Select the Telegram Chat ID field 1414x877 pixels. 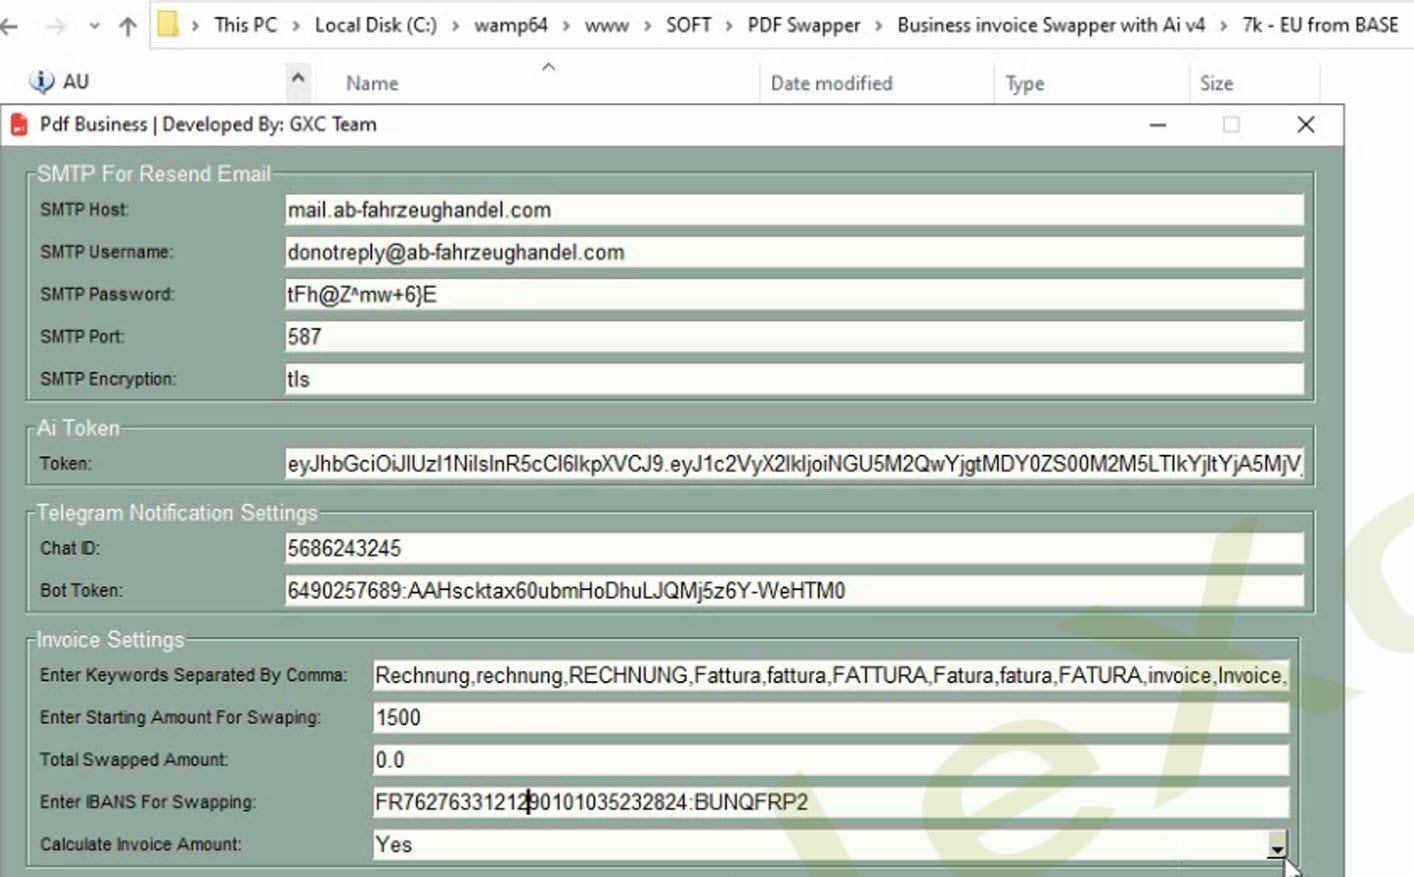793,548
